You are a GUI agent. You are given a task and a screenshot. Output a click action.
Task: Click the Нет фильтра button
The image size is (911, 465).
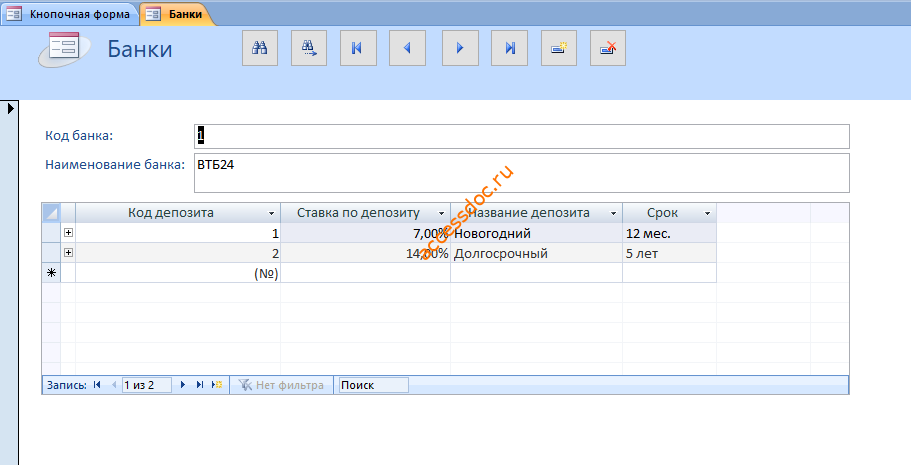(x=282, y=385)
